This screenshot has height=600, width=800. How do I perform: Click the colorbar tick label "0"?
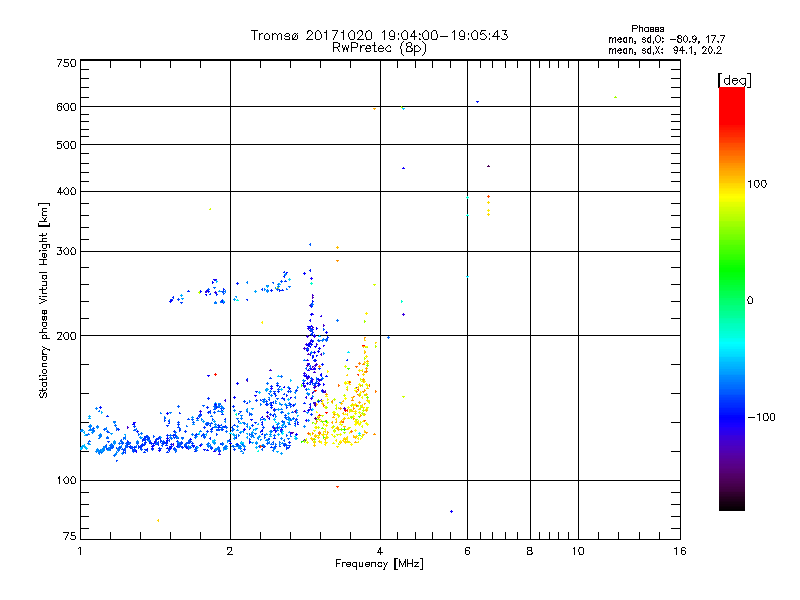[x=750, y=301]
